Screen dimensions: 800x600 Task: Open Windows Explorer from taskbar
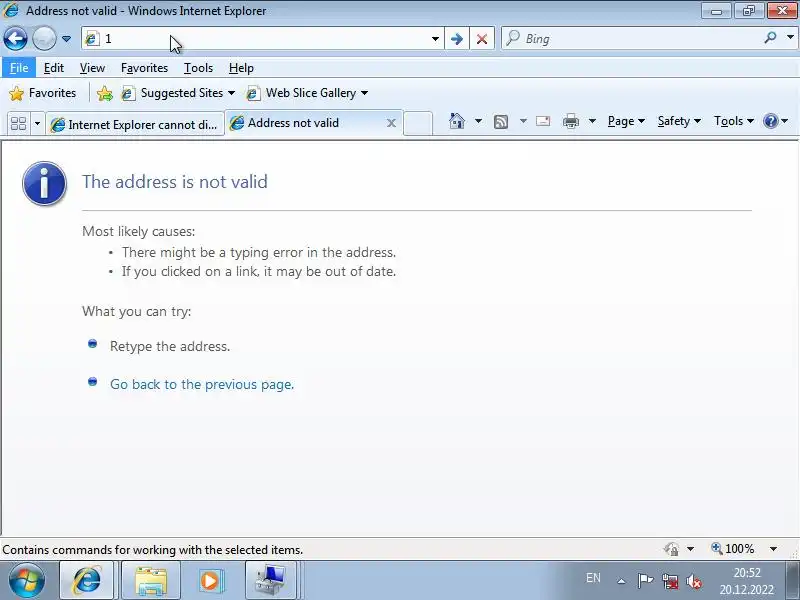[x=151, y=581]
